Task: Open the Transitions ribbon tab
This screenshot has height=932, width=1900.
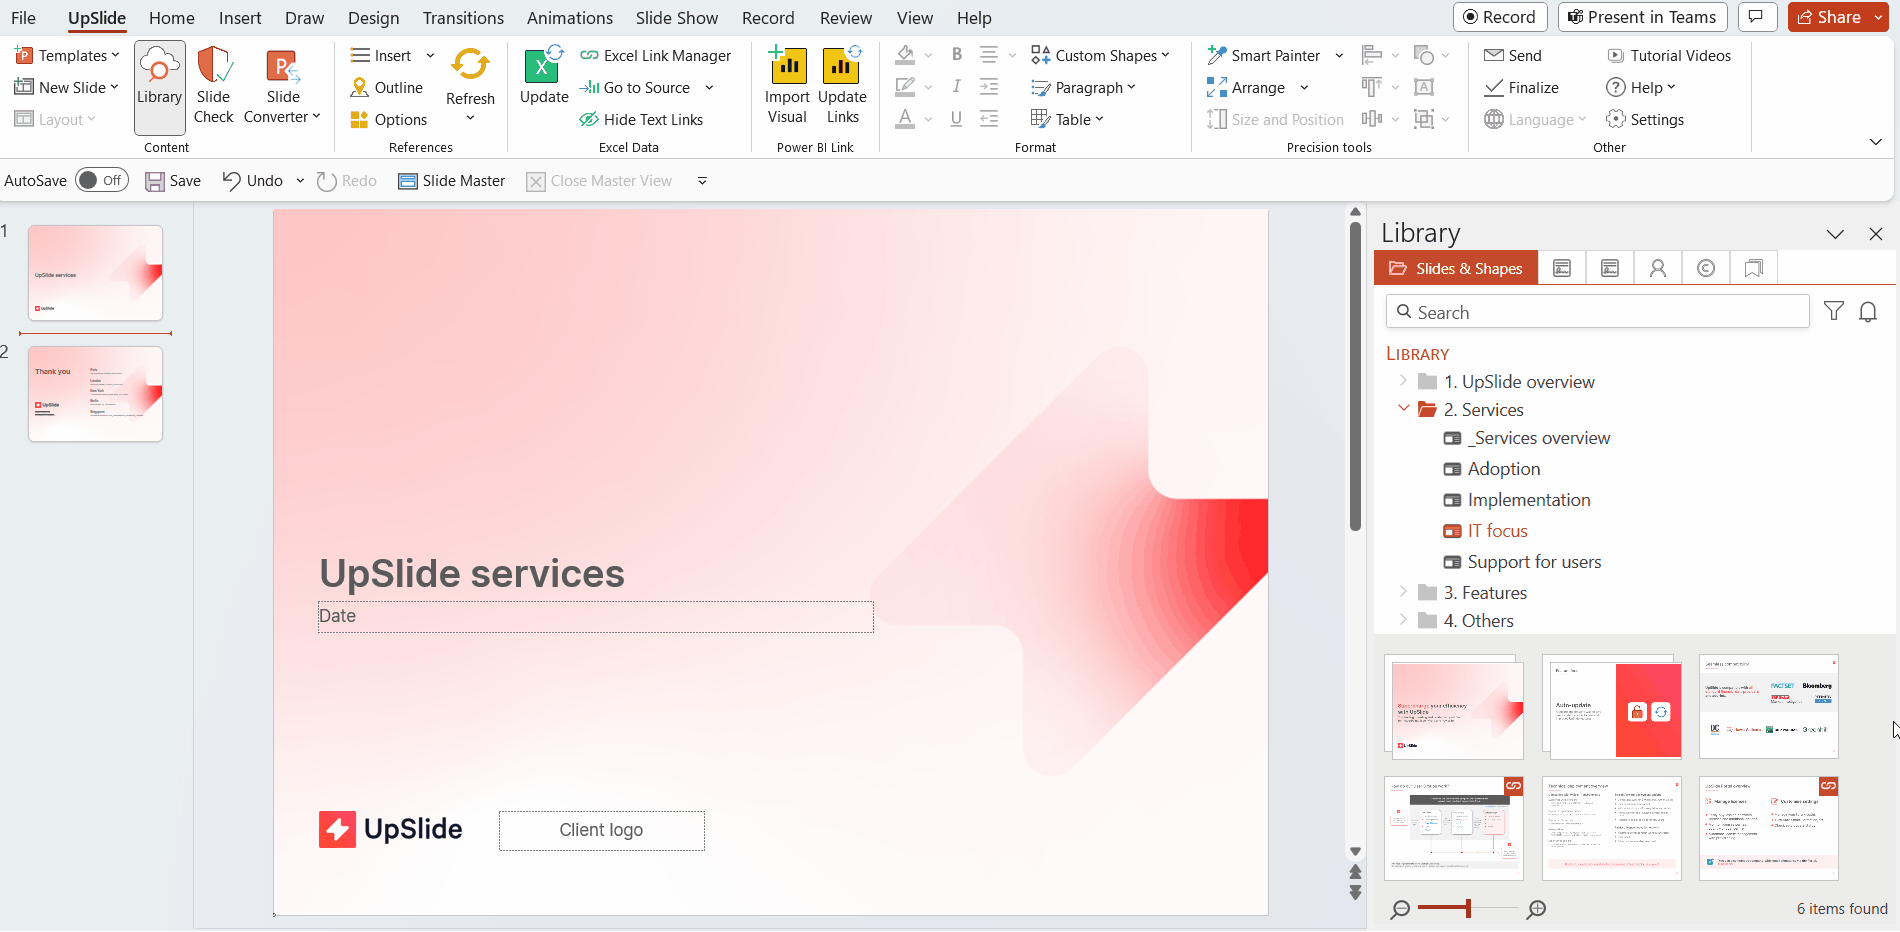Action: [x=463, y=18]
